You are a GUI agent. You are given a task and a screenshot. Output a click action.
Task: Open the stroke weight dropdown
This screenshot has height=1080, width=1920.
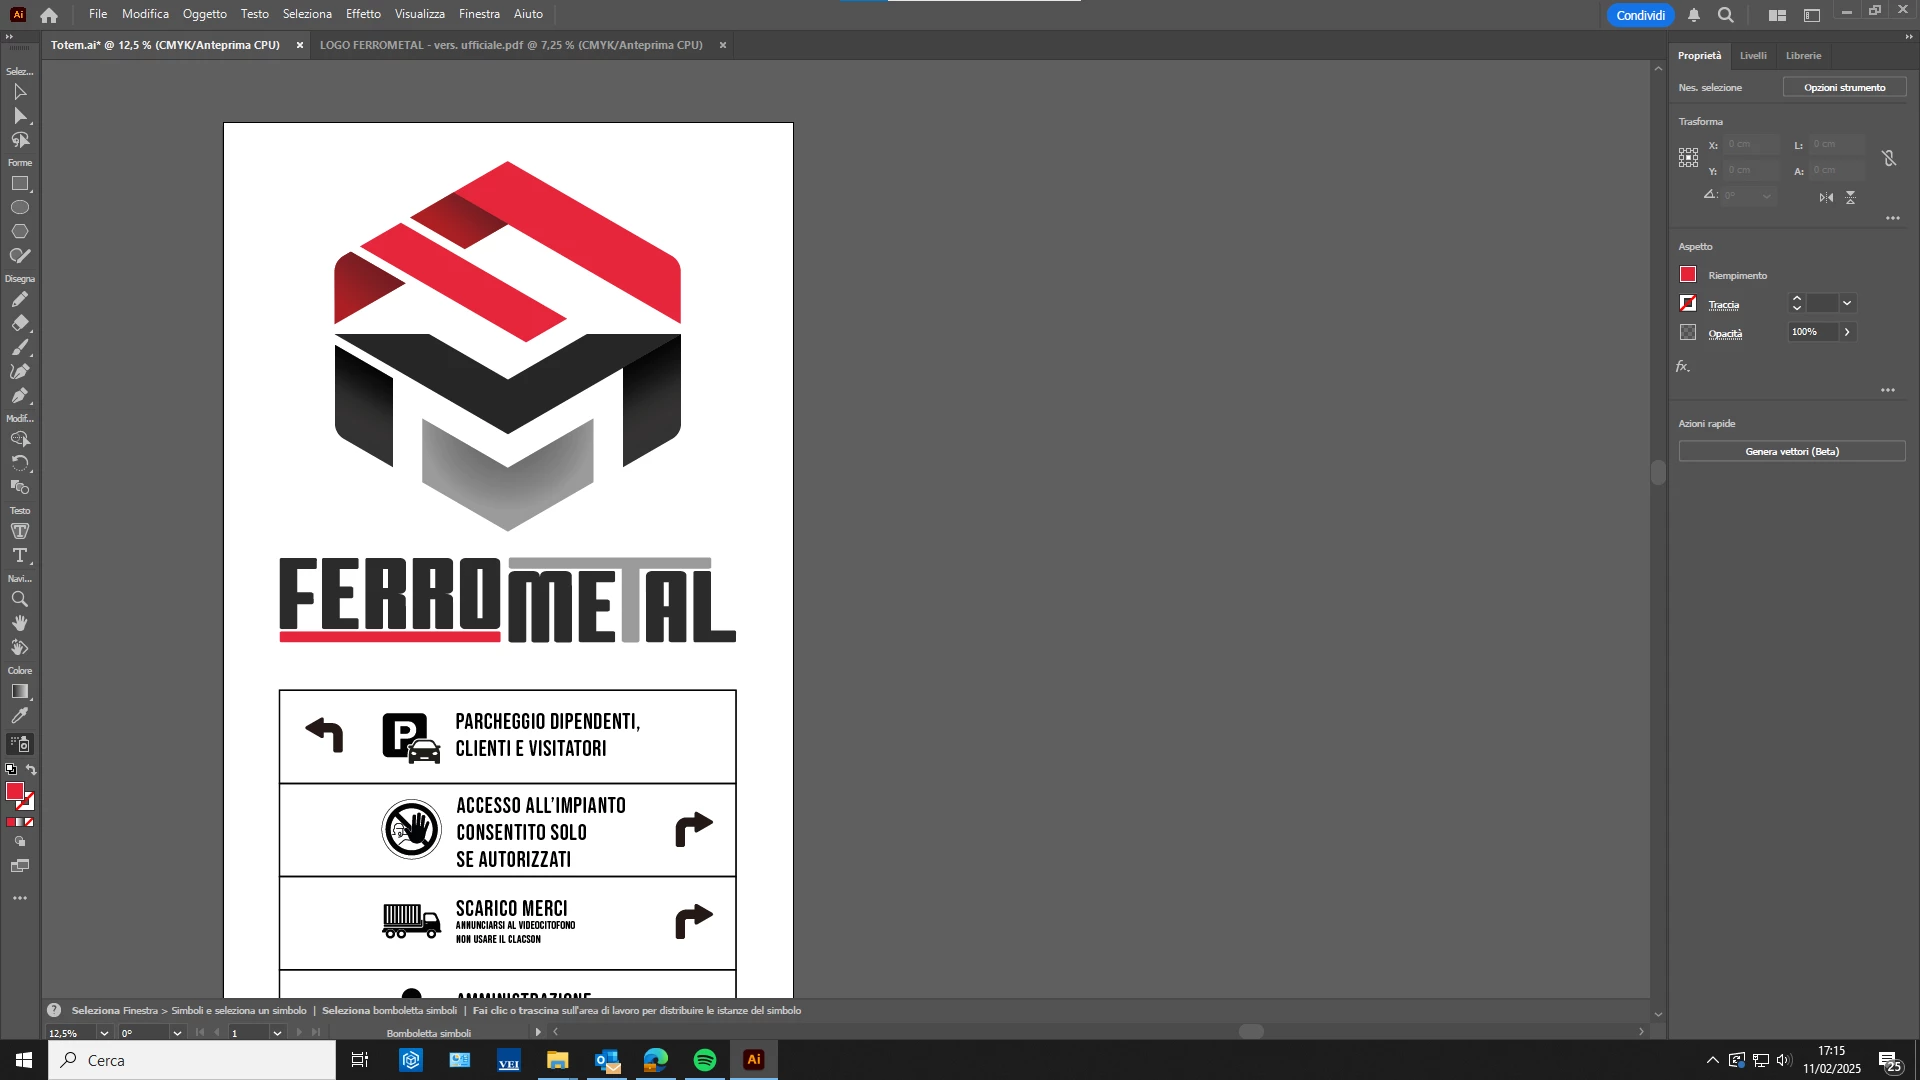(x=1847, y=304)
